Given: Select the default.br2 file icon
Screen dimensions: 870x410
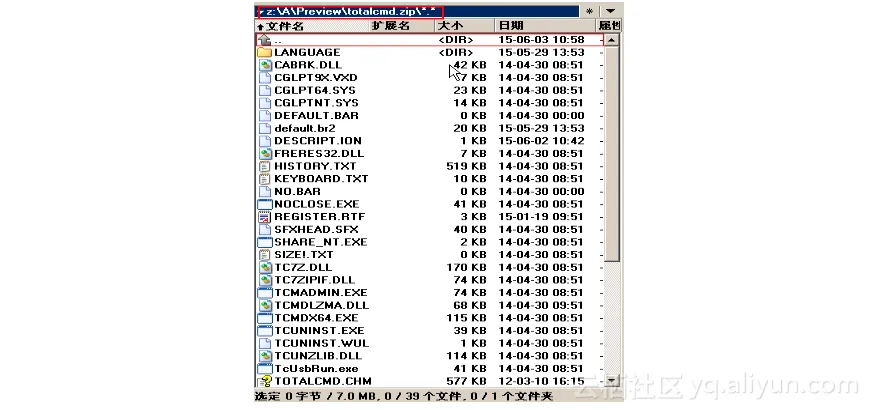Looking at the screenshot, I should click(x=265, y=128).
